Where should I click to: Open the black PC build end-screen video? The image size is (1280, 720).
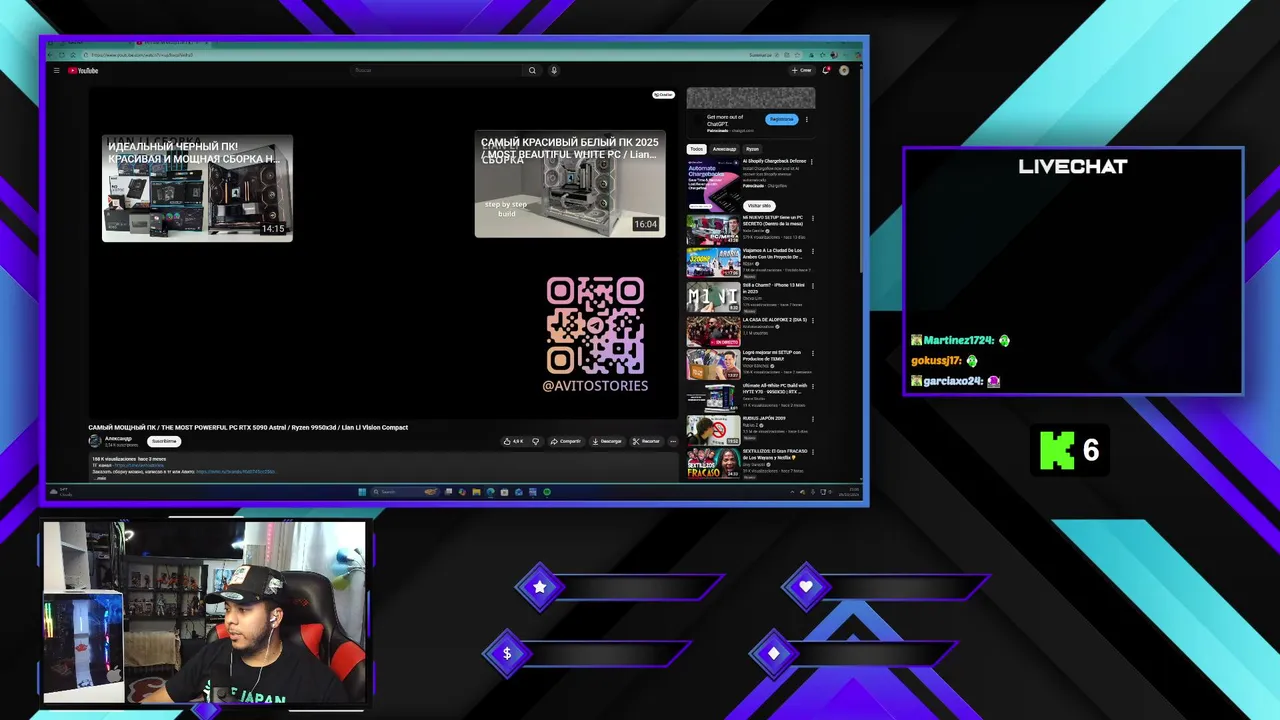(x=197, y=188)
